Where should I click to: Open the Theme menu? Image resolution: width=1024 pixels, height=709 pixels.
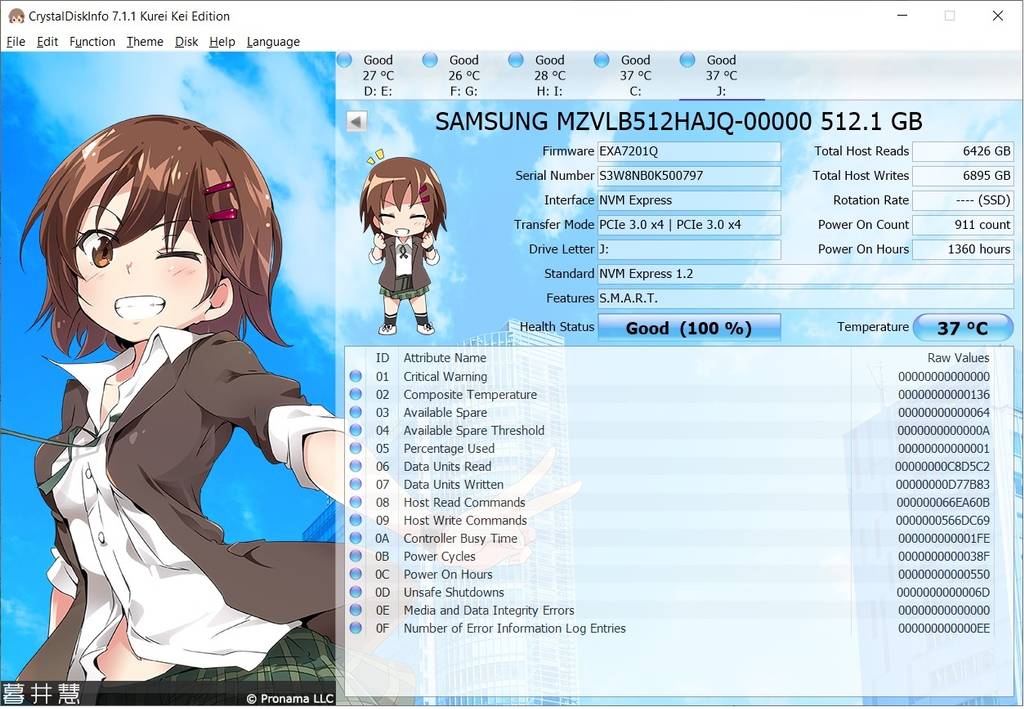(144, 42)
